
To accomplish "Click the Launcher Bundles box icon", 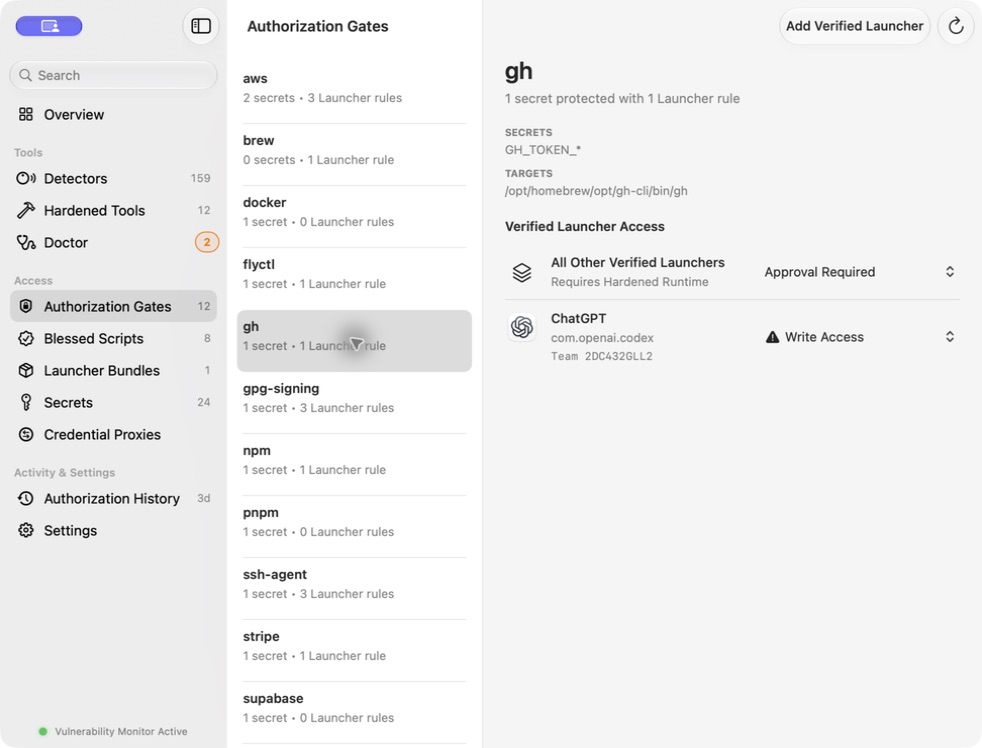I will (26, 370).
